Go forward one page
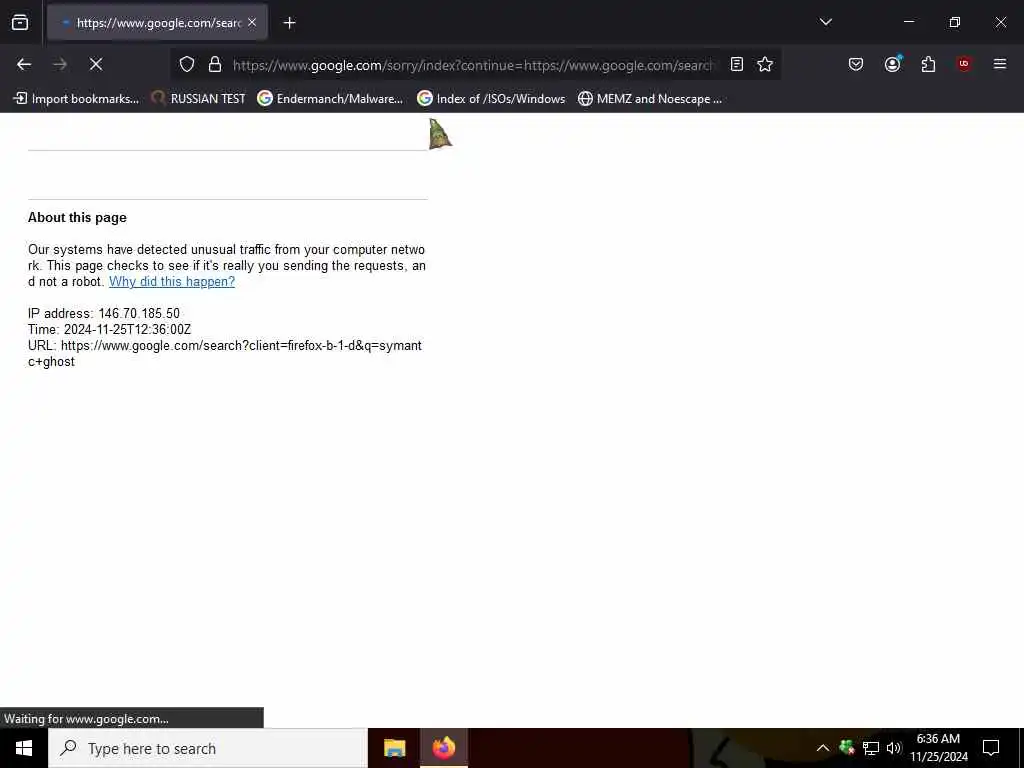This screenshot has height=768, width=1024. tap(60, 64)
